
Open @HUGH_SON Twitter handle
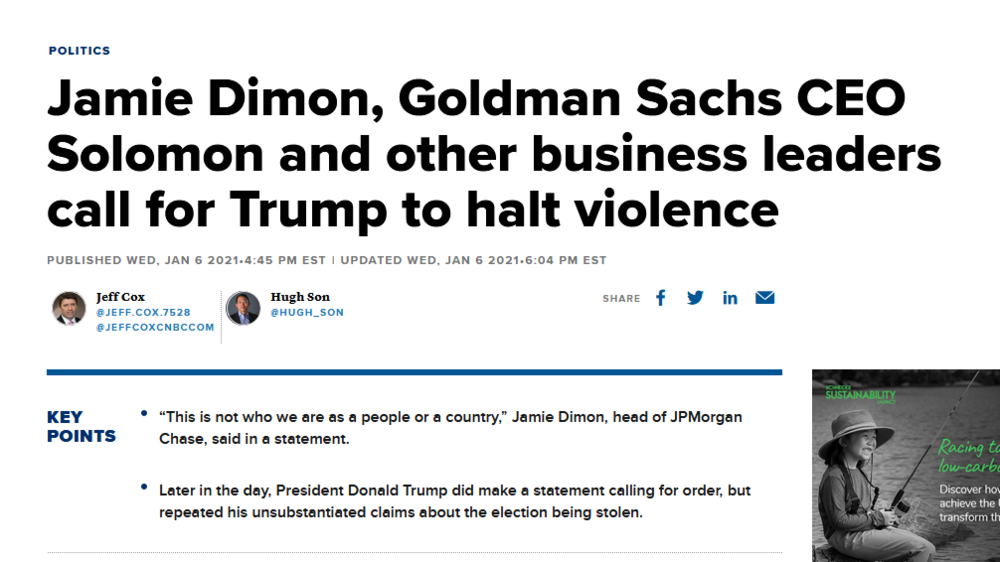coord(307,313)
